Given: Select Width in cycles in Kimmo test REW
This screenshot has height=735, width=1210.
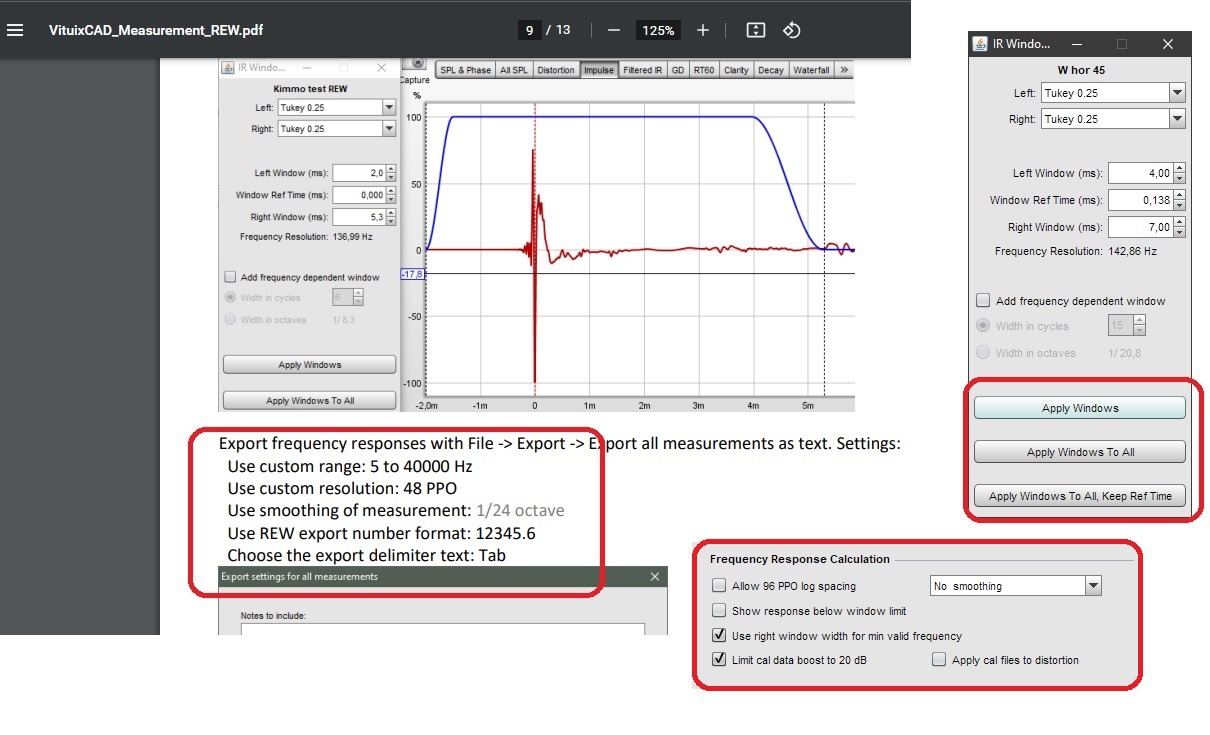Looking at the screenshot, I should [231, 297].
